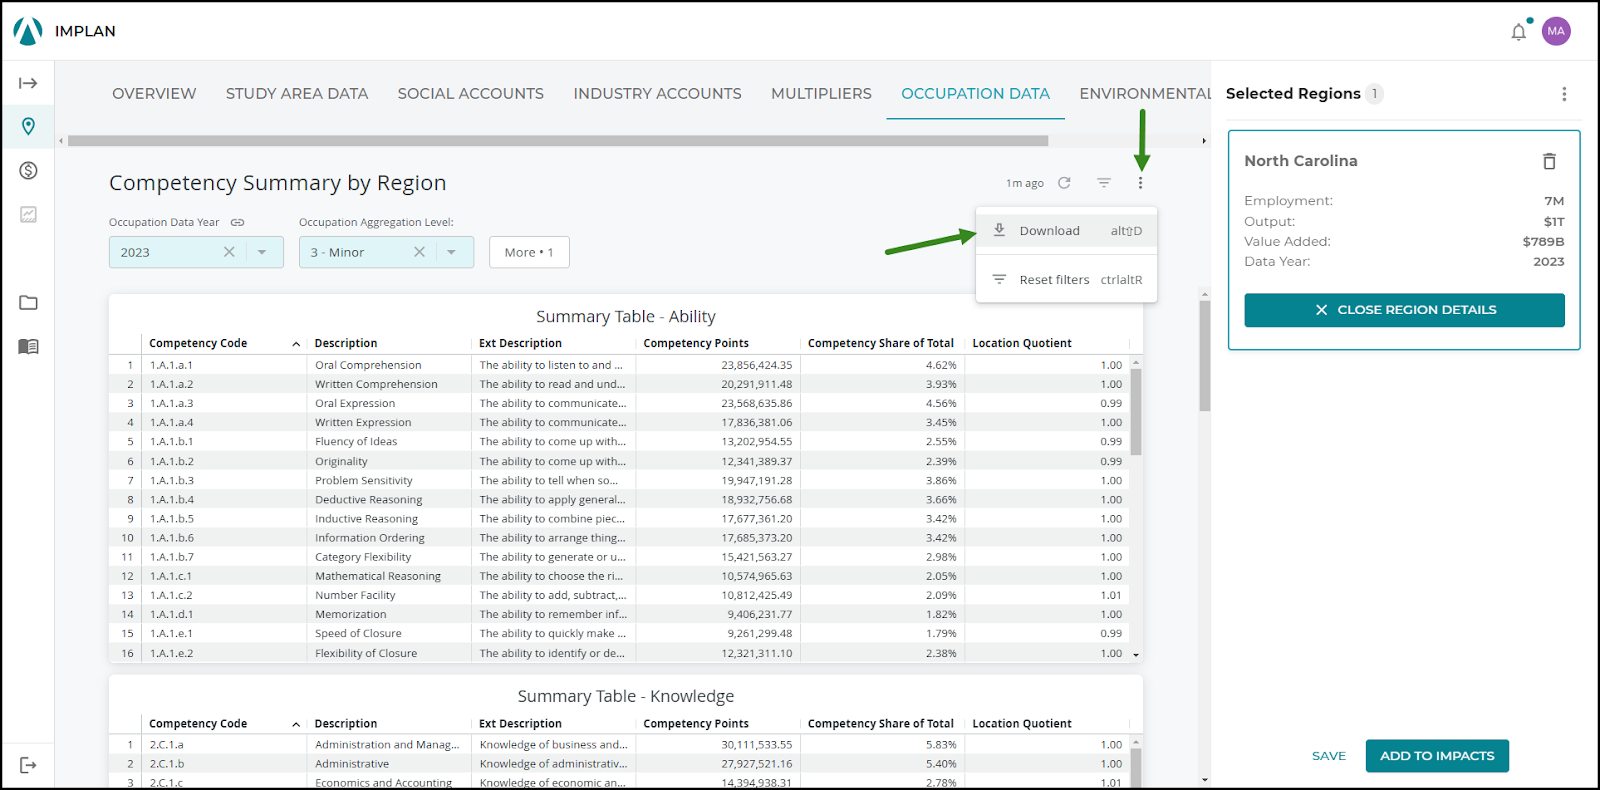Select competency code 1.A.1.b.3

(x=172, y=481)
